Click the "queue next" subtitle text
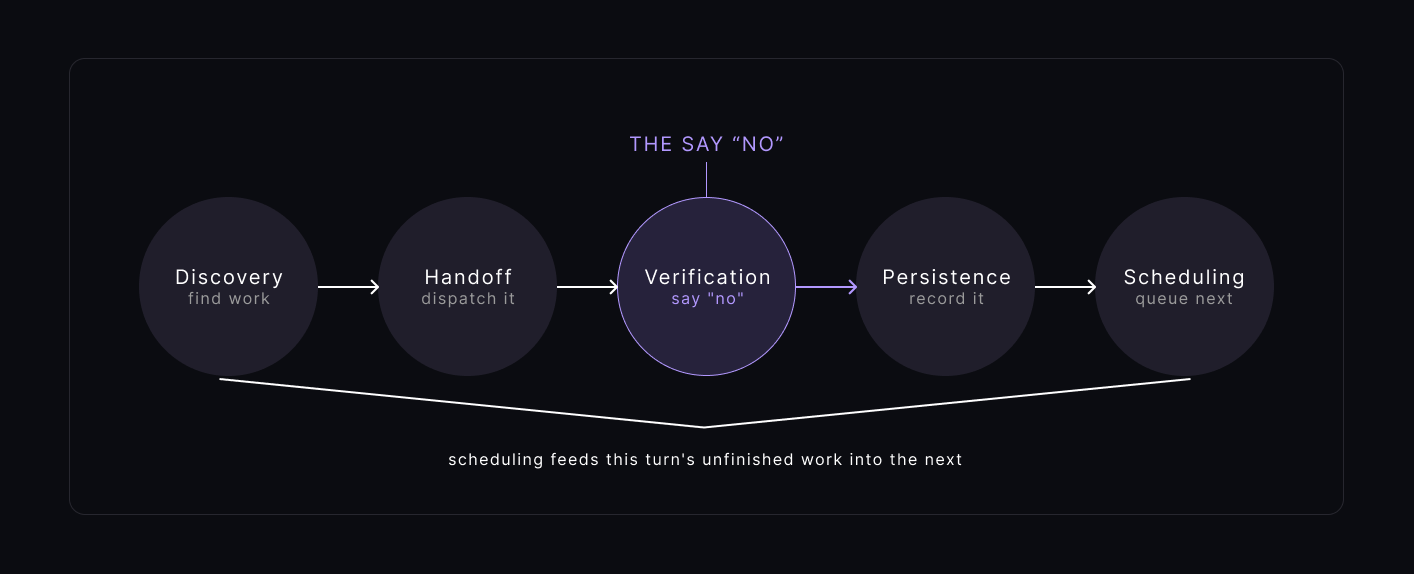The width and height of the screenshot is (1414, 574). (x=1184, y=299)
